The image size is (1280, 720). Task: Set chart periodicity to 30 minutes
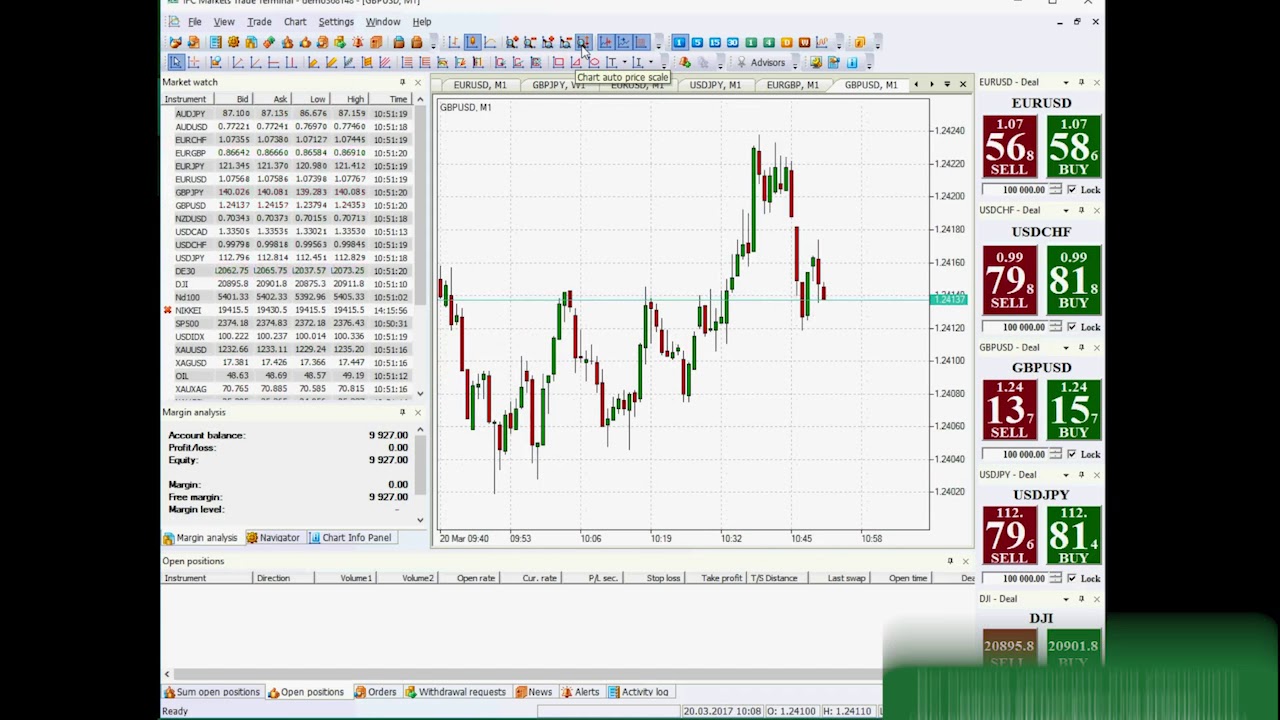click(732, 42)
